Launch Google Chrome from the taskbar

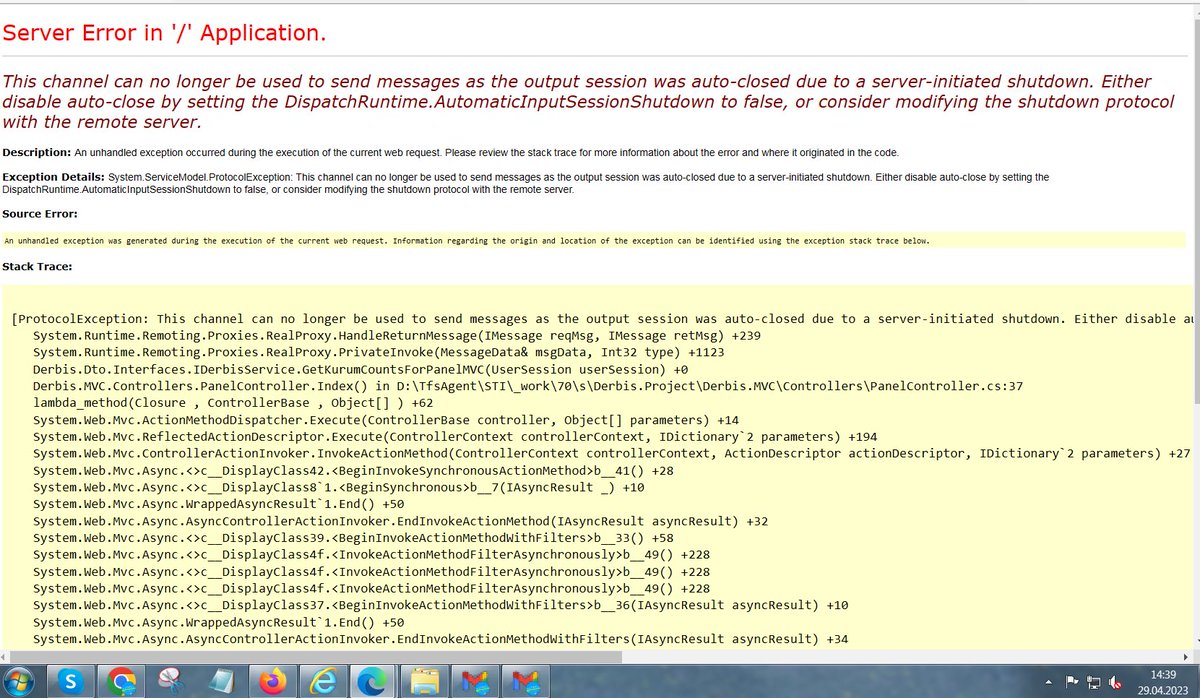(x=123, y=682)
